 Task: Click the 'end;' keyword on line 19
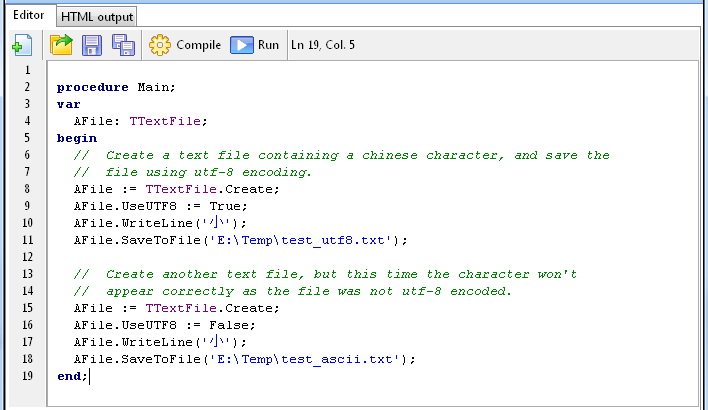[72, 376]
